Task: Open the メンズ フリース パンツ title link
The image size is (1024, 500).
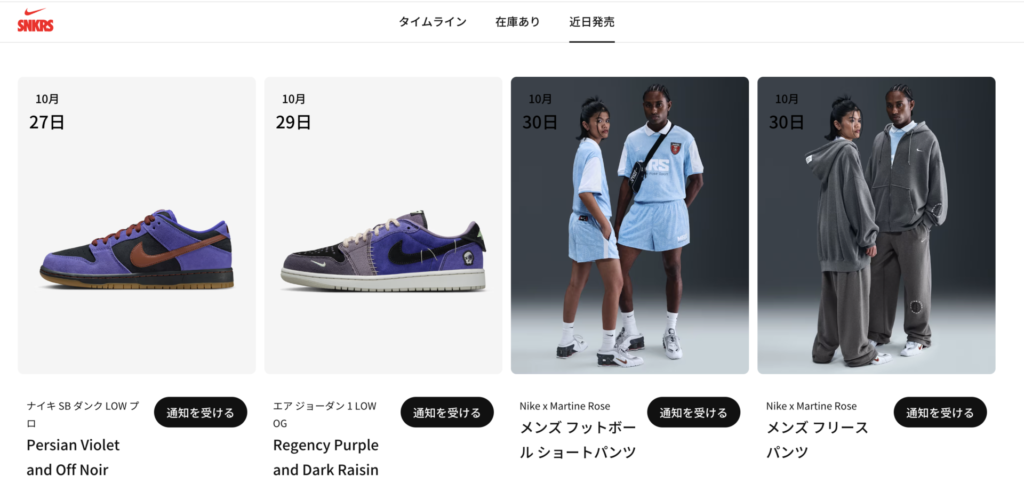Action: click(x=817, y=440)
